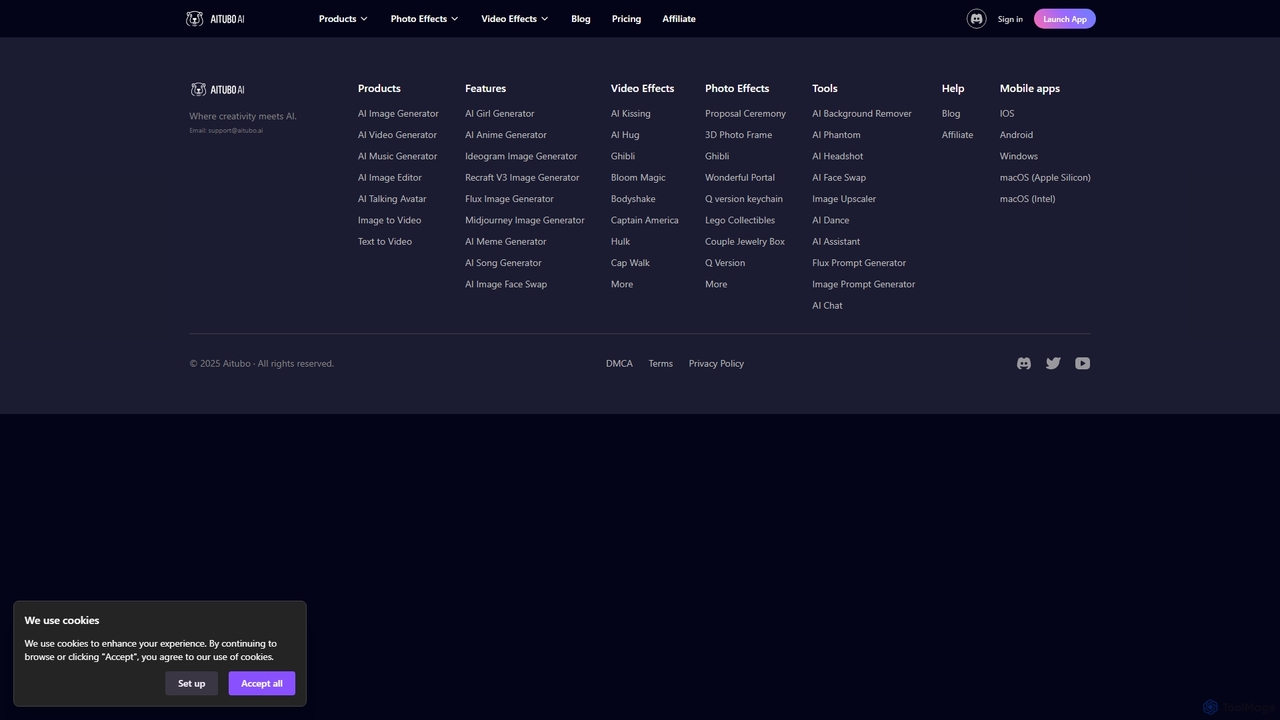Open 3D Photo Frame effect
The image size is (1280, 720).
pyautogui.click(x=738, y=135)
